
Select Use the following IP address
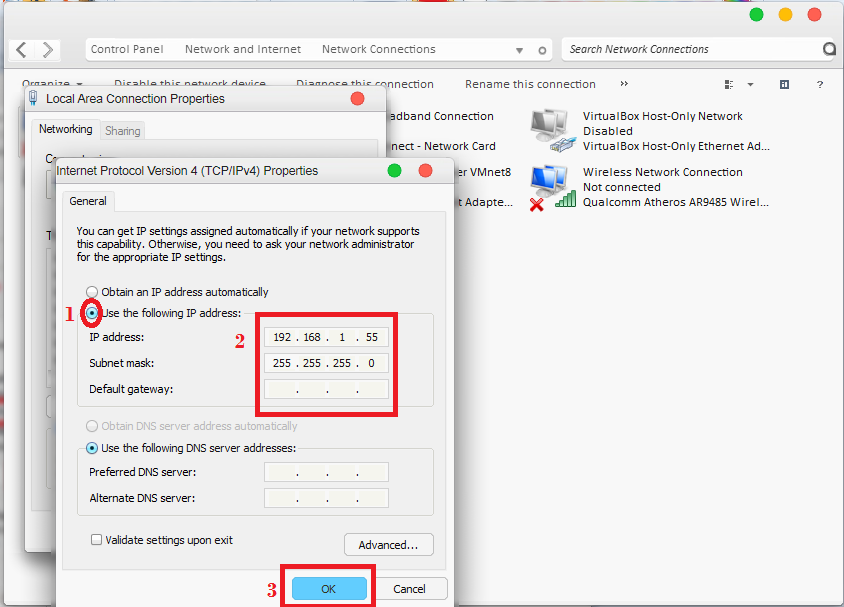coord(91,313)
